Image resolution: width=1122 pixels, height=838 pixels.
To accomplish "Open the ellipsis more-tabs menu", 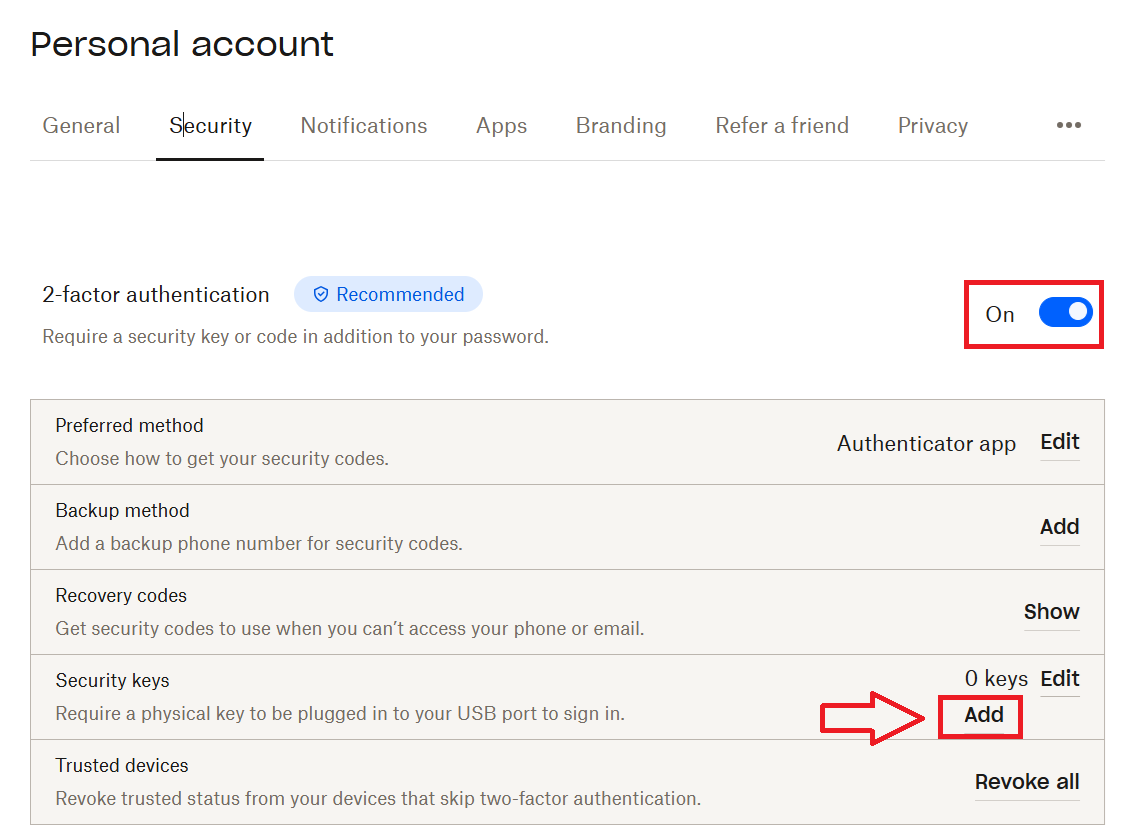I will 1068,126.
